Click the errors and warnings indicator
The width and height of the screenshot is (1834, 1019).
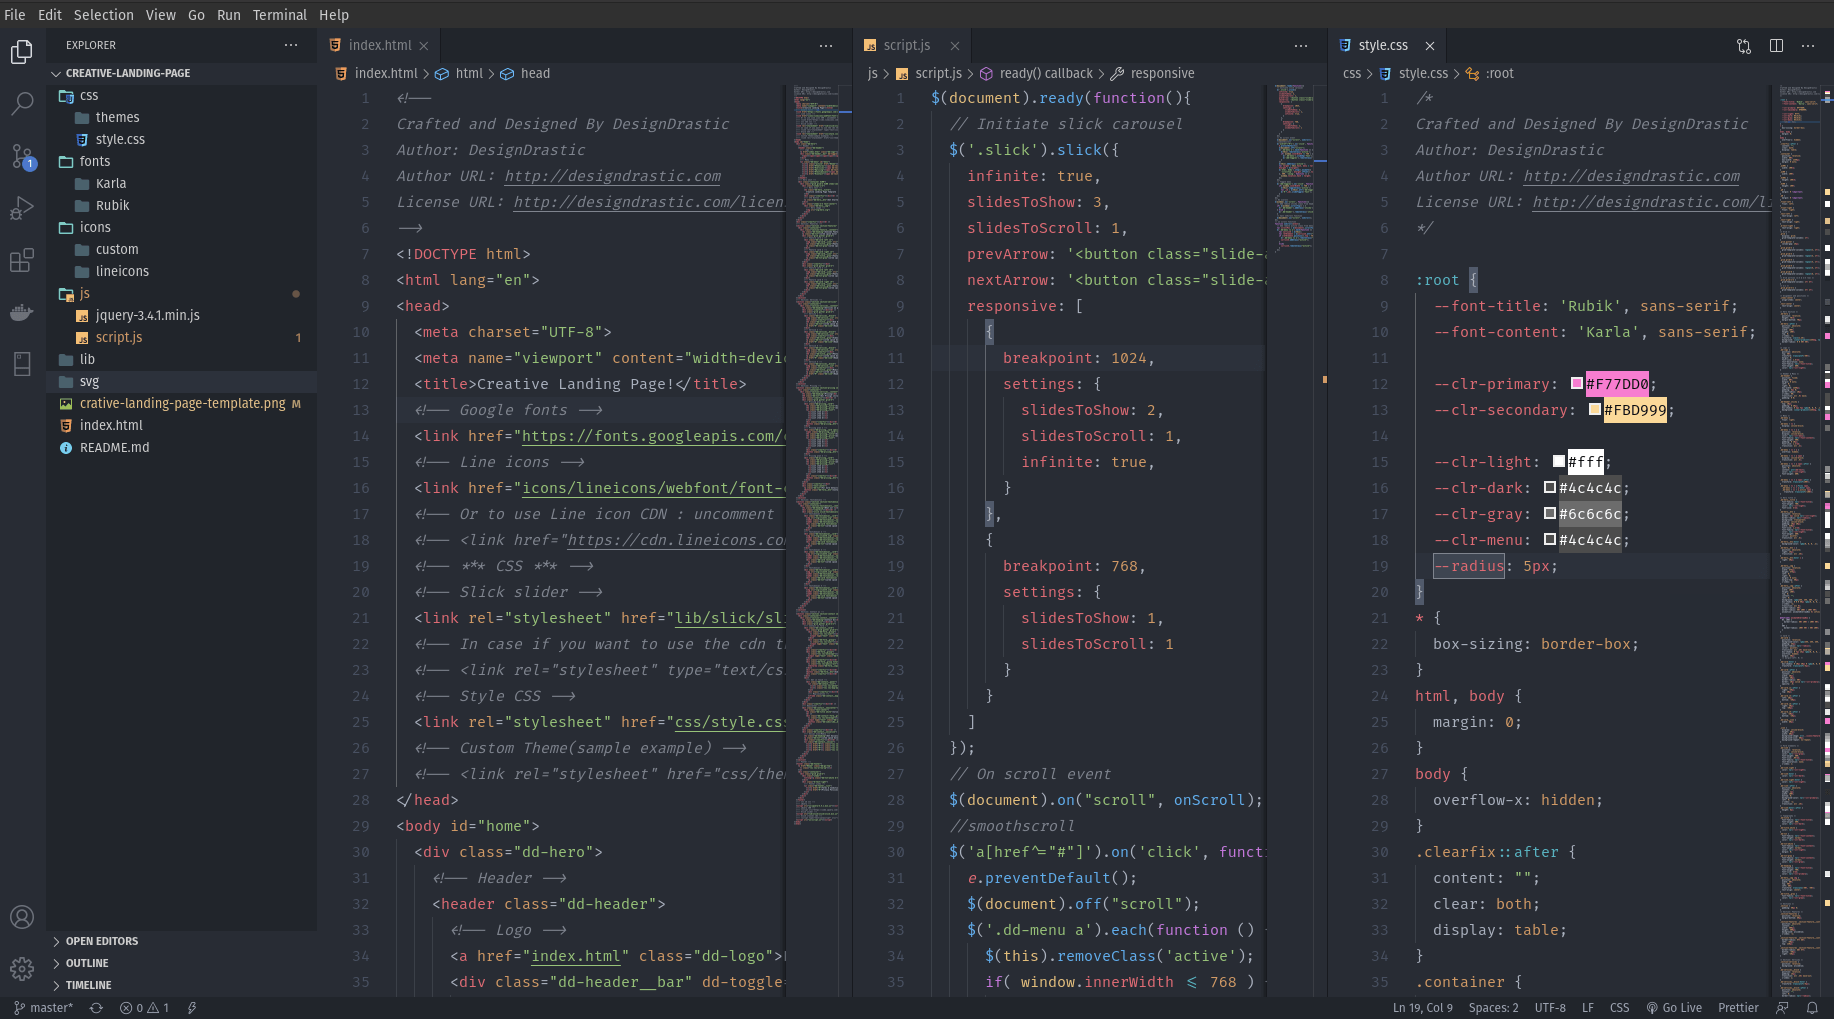click(143, 1007)
